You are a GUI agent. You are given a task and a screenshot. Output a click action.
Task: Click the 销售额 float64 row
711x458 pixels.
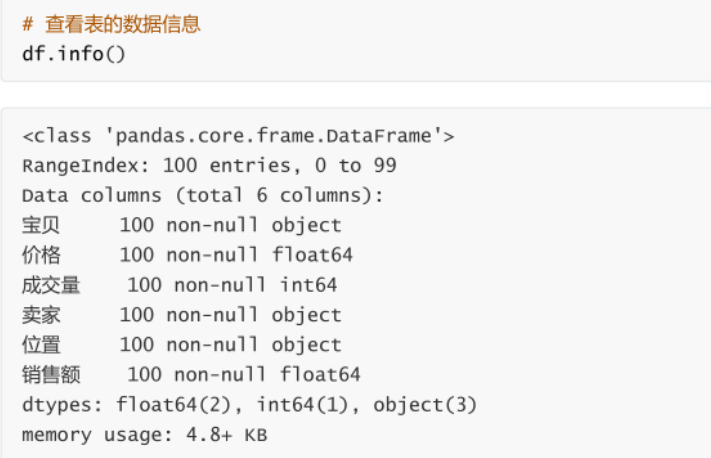191,375
